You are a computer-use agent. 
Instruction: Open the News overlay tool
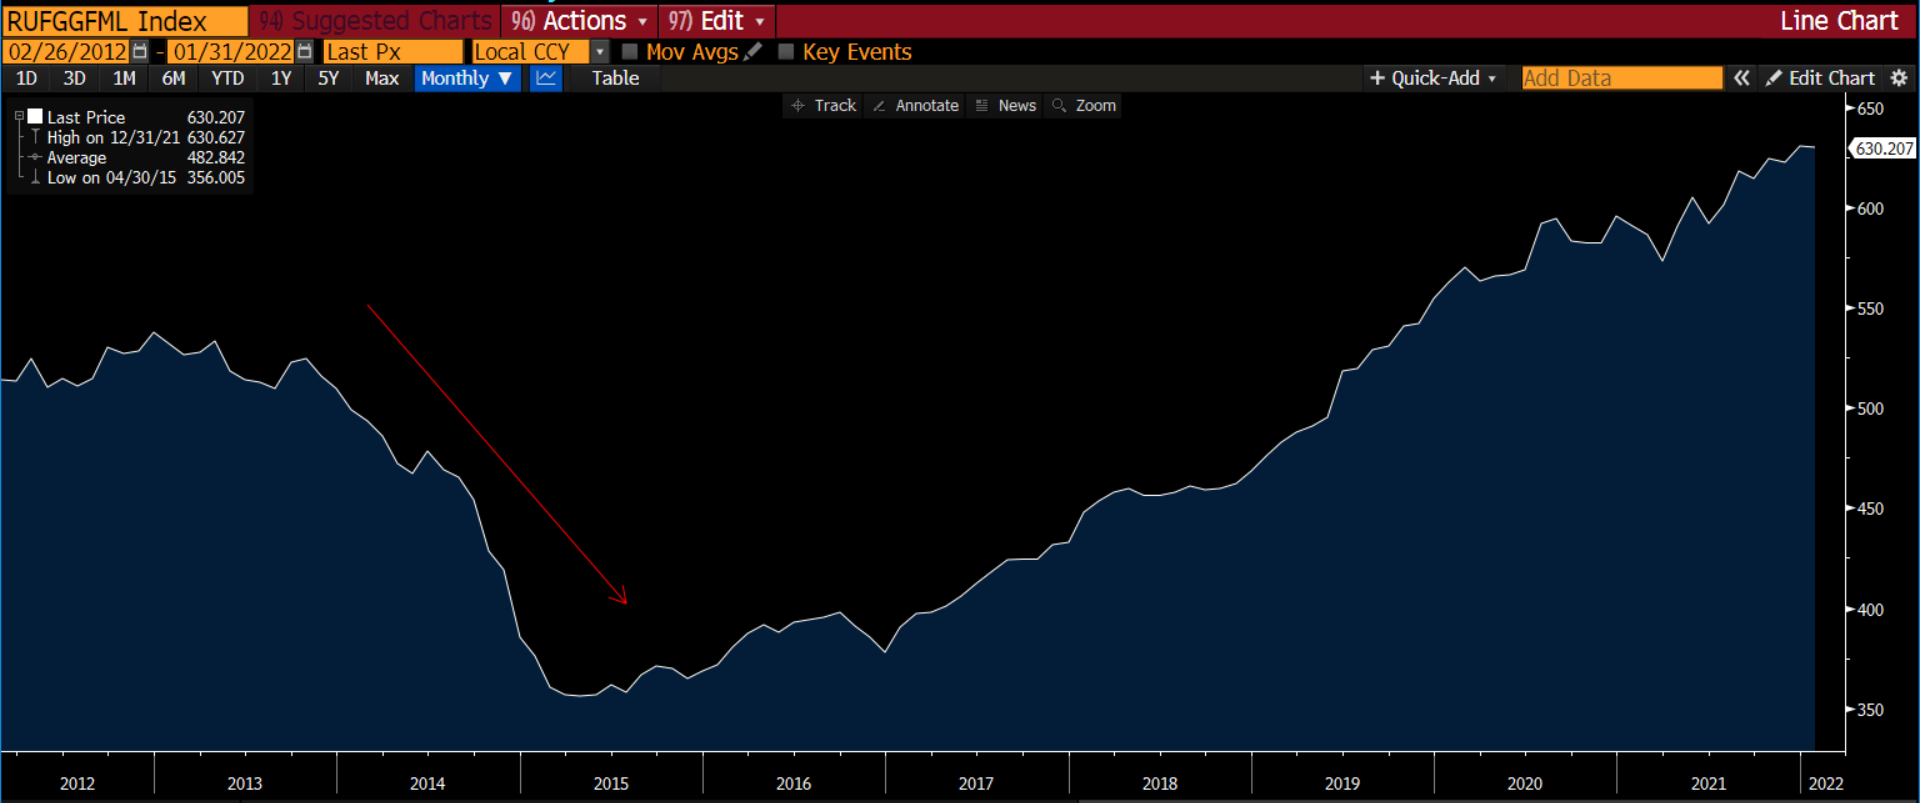tap(1006, 105)
